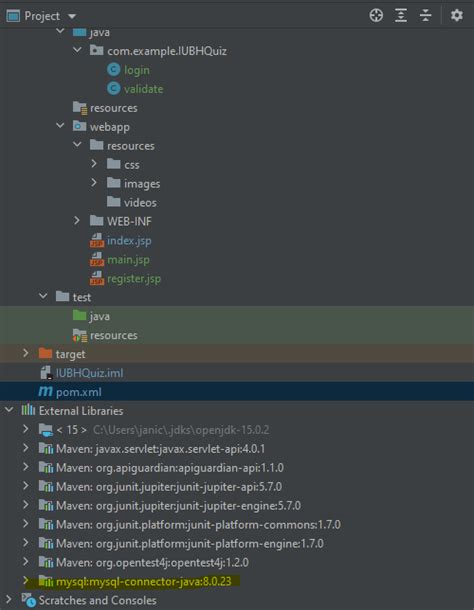
Task: Select the pom.xml file
Action: (x=79, y=392)
